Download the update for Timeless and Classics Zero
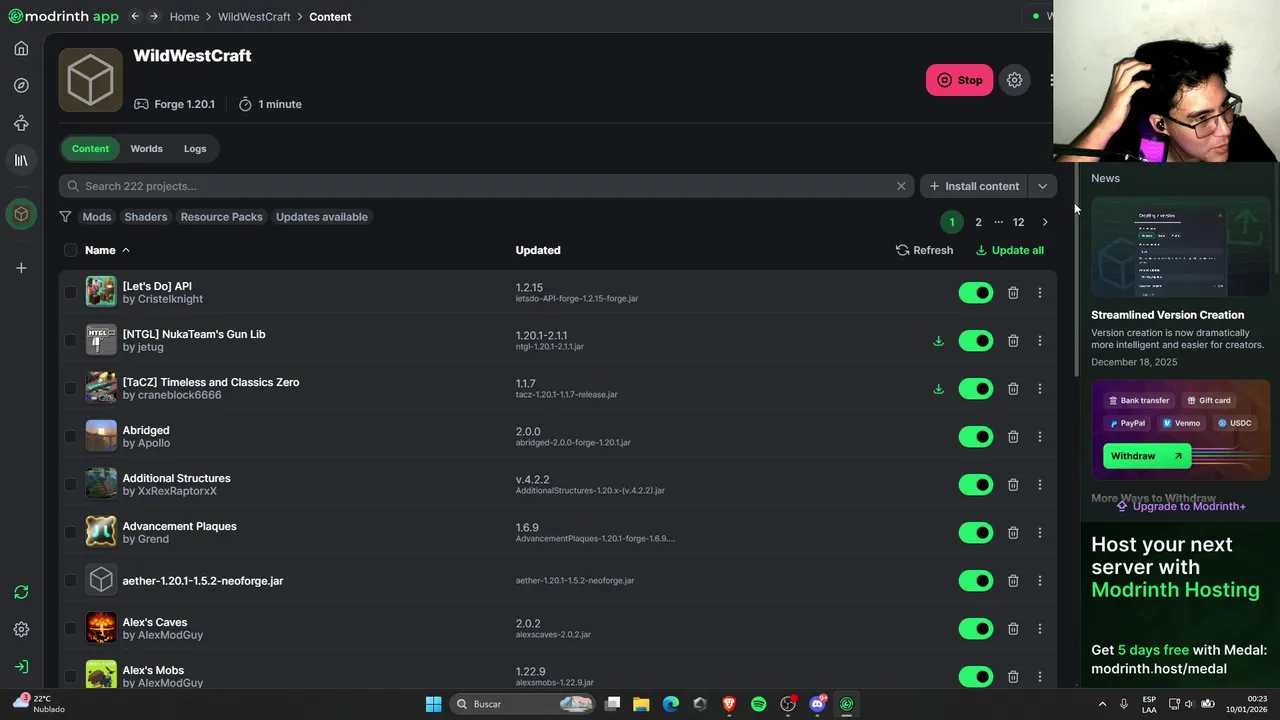The width and height of the screenshot is (1280, 720). pyautogui.click(x=938, y=389)
